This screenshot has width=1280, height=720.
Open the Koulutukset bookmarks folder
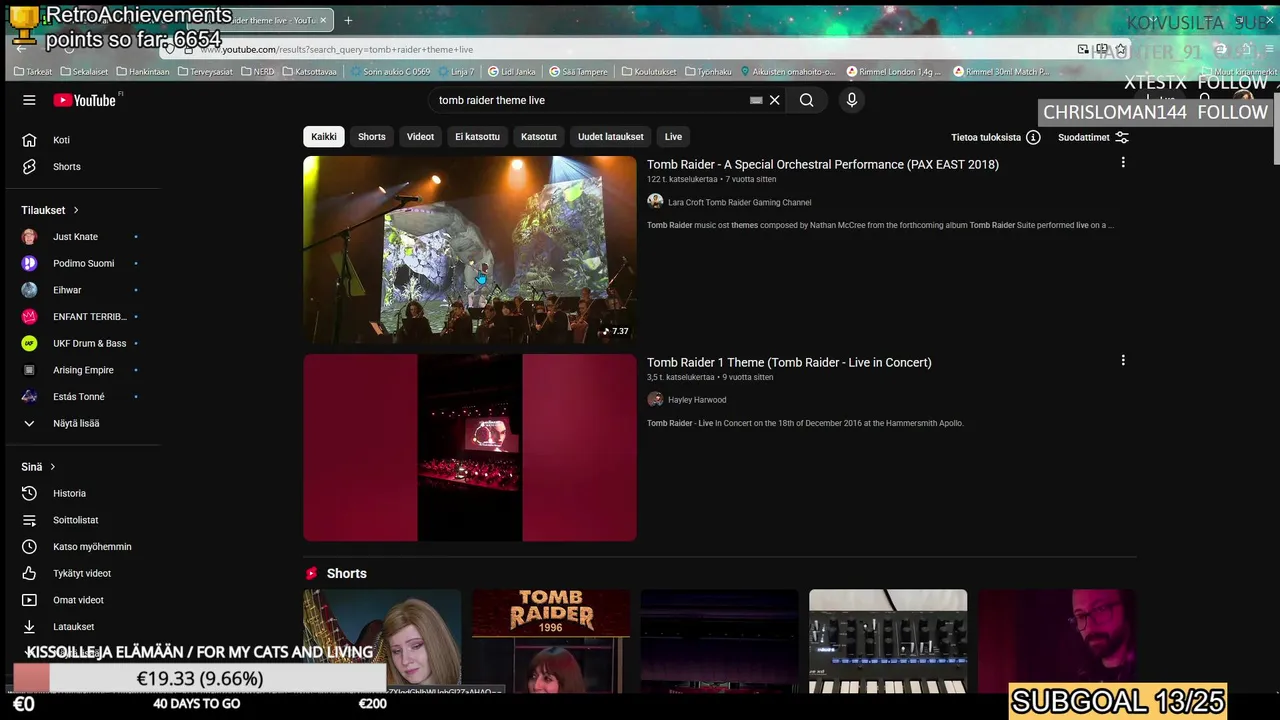click(649, 72)
